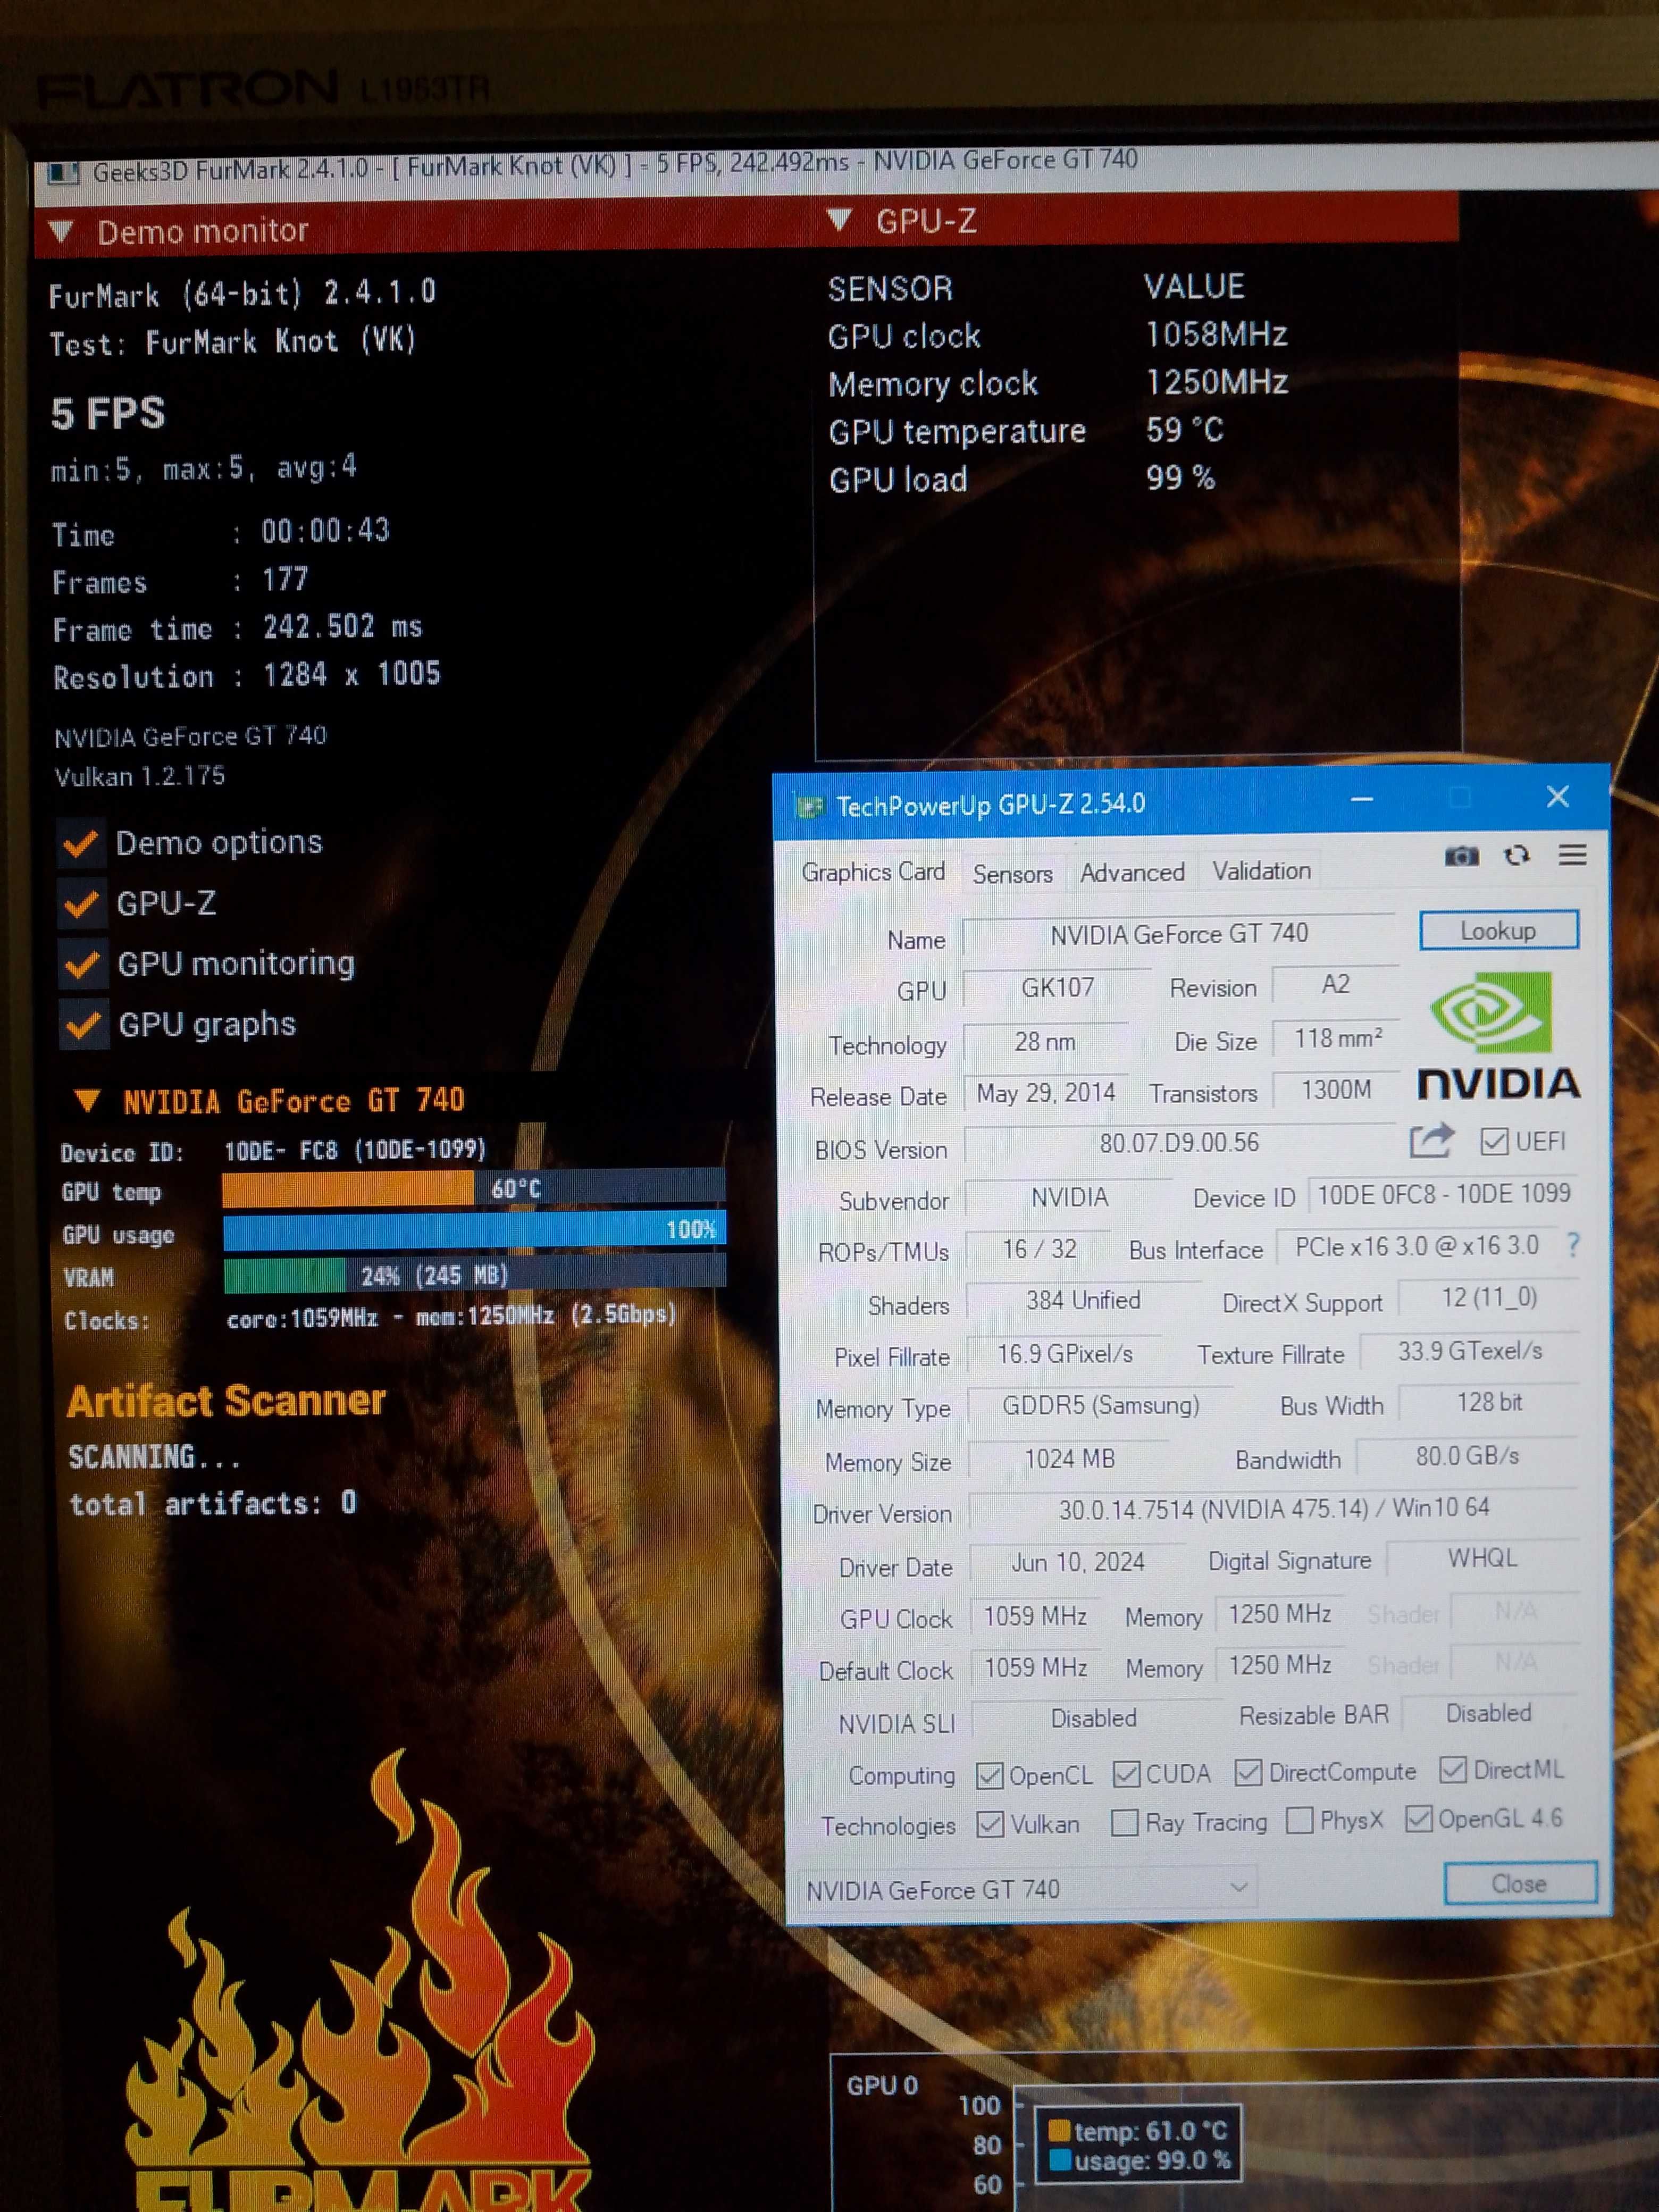The height and width of the screenshot is (2212, 1659).
Task: Switch to the Sensors tab
Action: point(1012,874)
